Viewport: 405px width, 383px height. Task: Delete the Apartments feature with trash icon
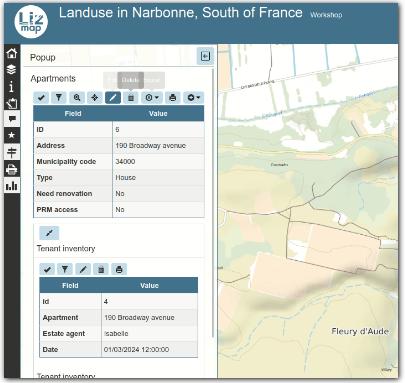click(131, 98)
